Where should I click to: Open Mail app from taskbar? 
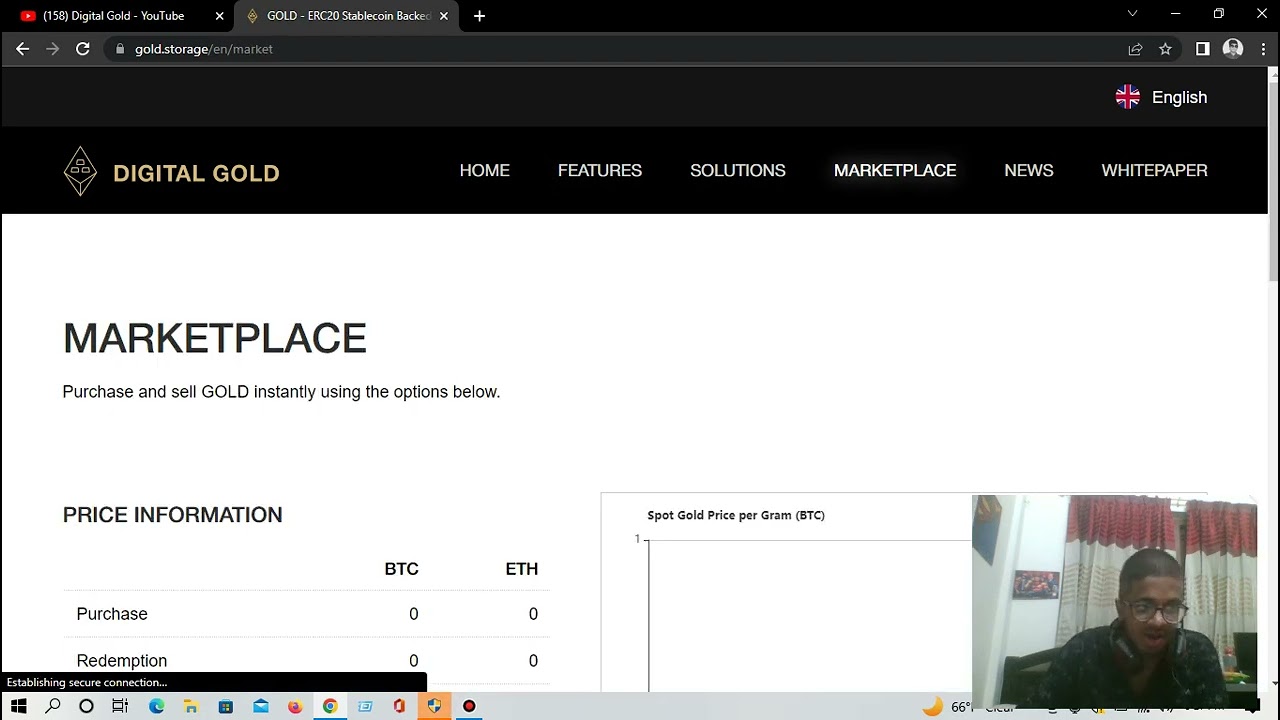[261, 706]
